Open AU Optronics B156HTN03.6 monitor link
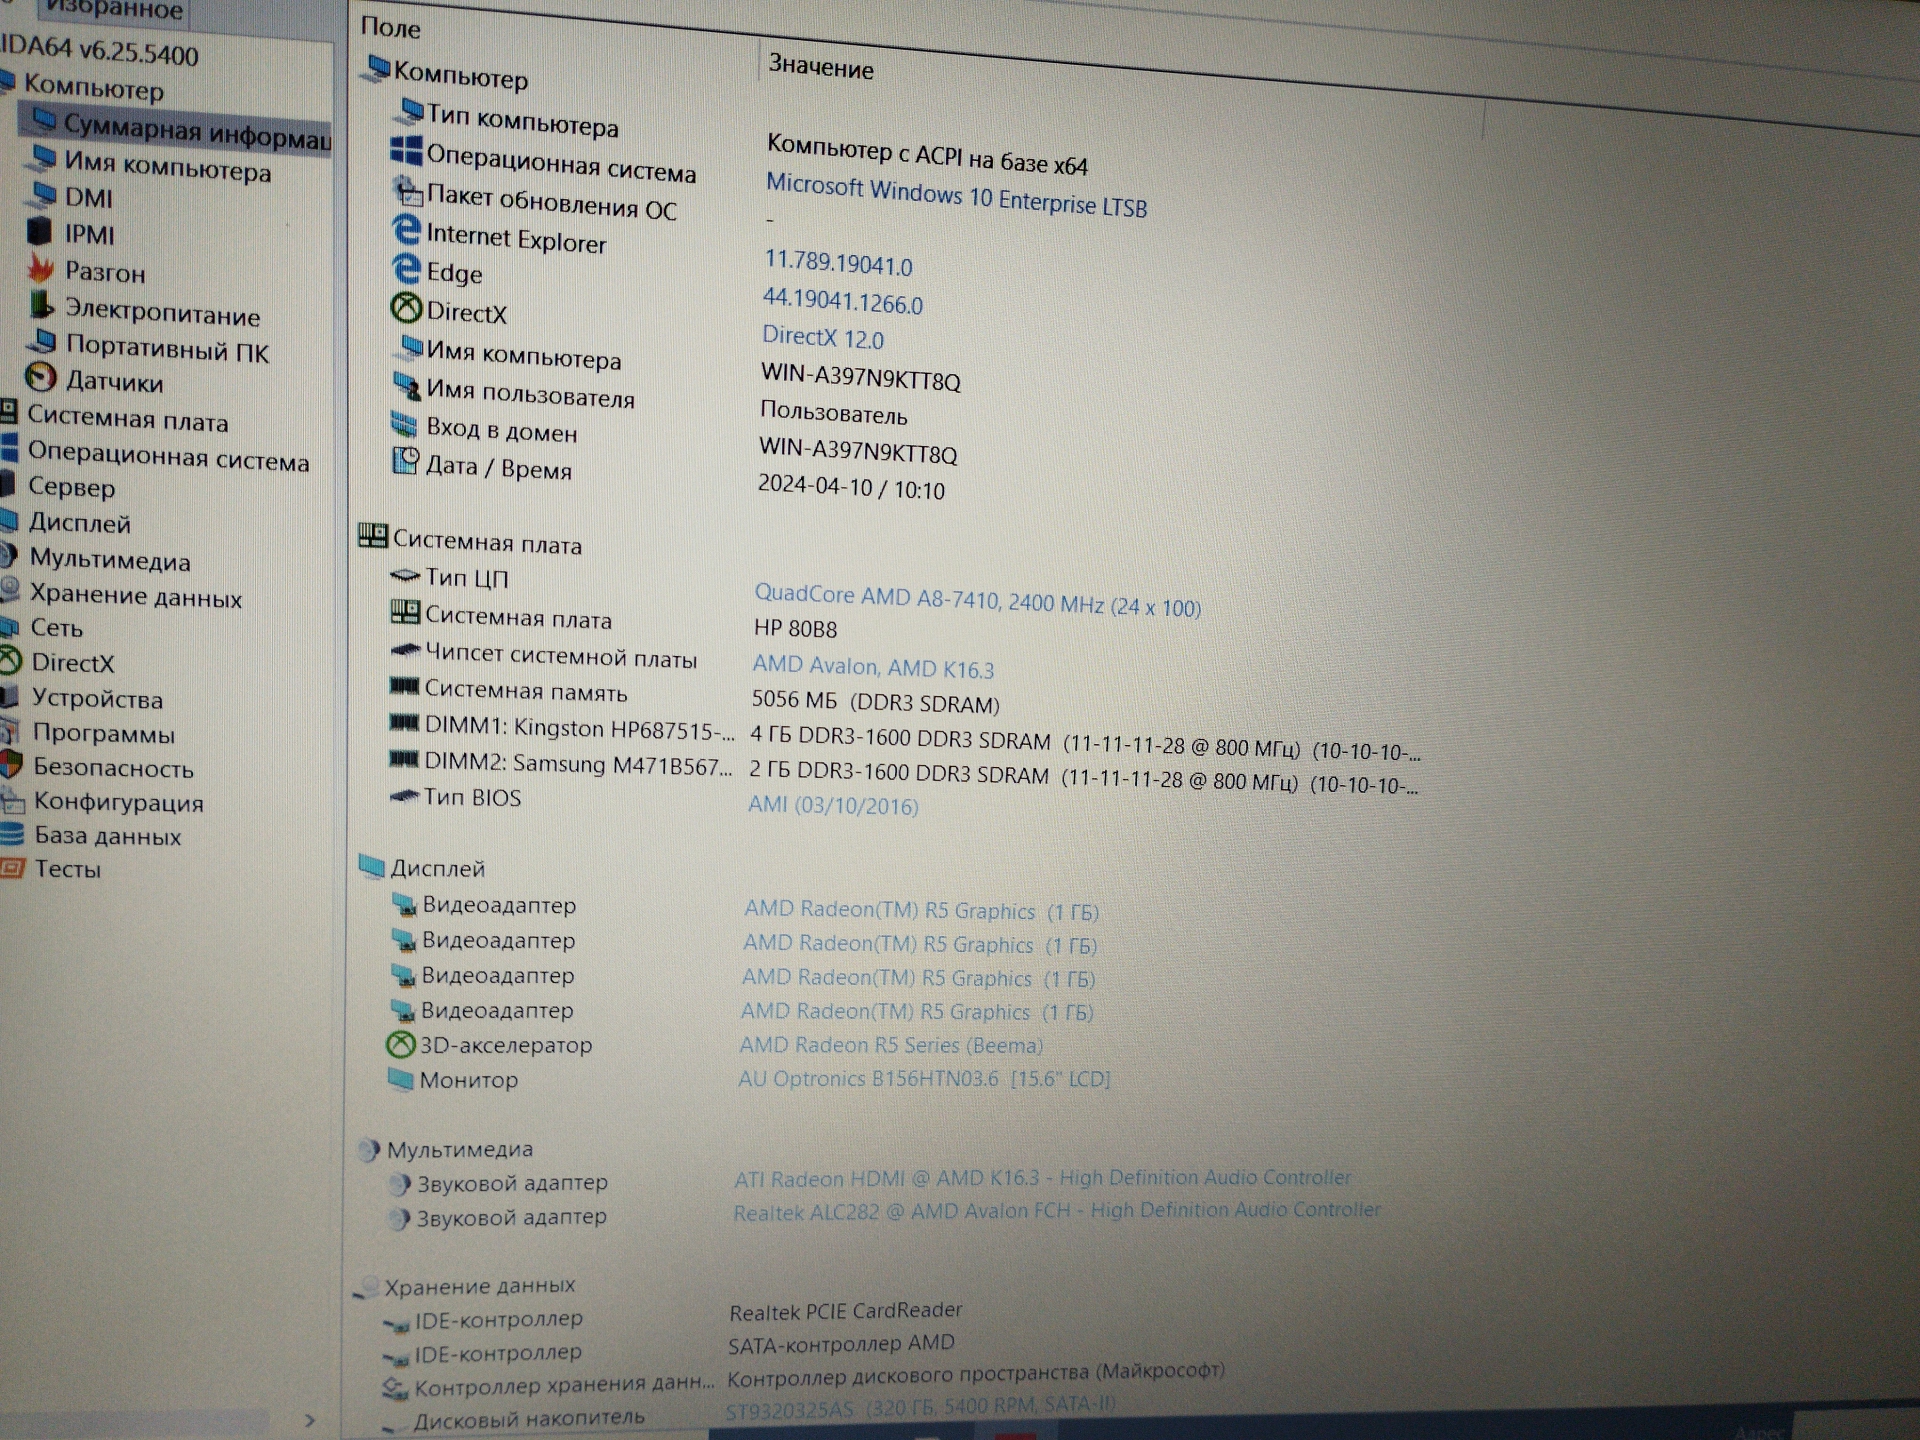1920x1440 pixels. click(924, 1079)
